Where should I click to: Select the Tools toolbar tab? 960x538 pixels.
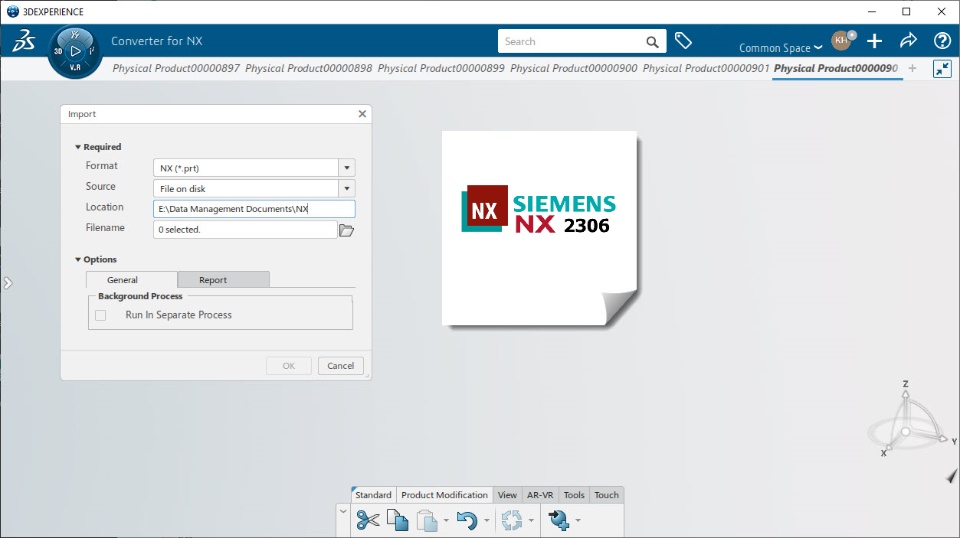(x=574, y=495)
